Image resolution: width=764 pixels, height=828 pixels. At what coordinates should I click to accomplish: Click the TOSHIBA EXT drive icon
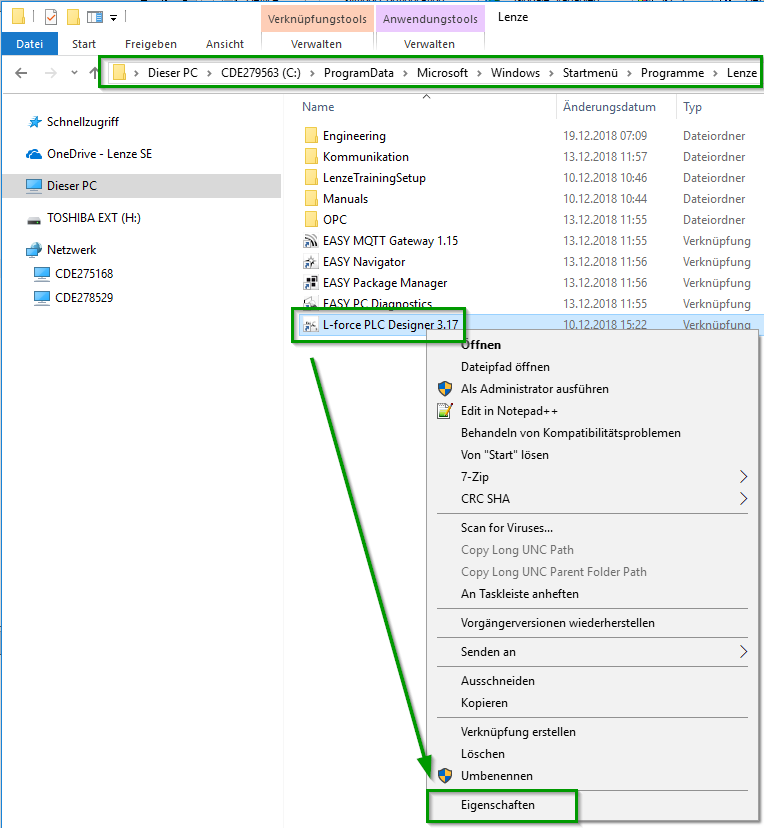pos(34,218)
